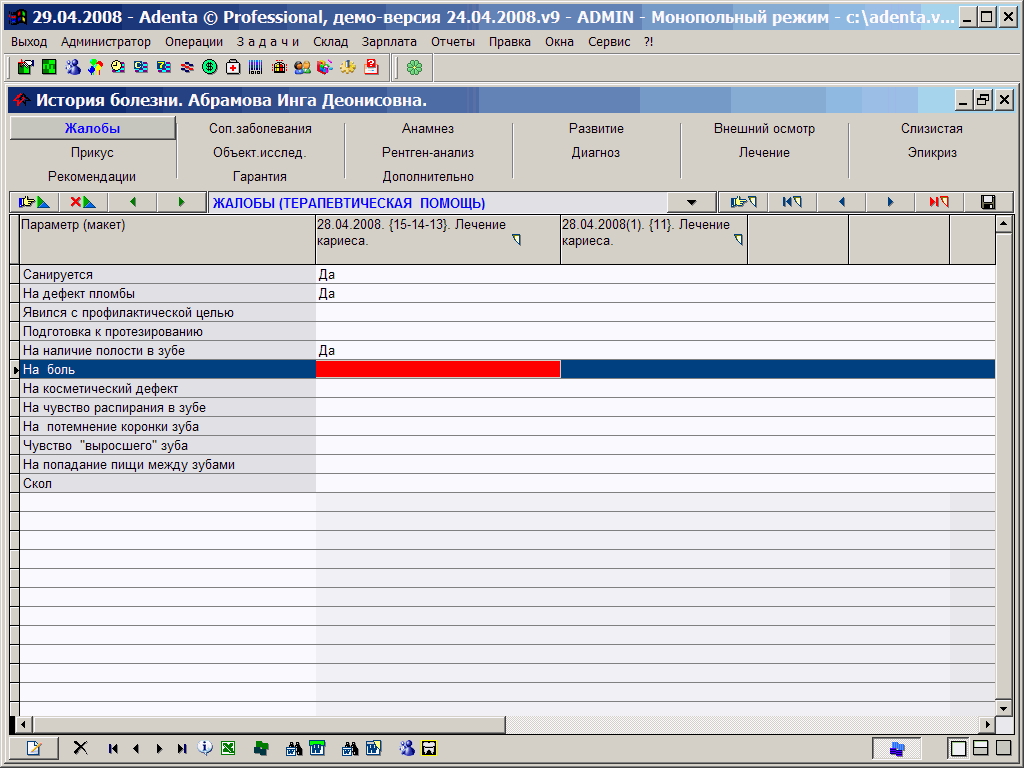Click the black X delete icon at bottom
This screenshot has height=768, width=1024.
pos(81,748)
